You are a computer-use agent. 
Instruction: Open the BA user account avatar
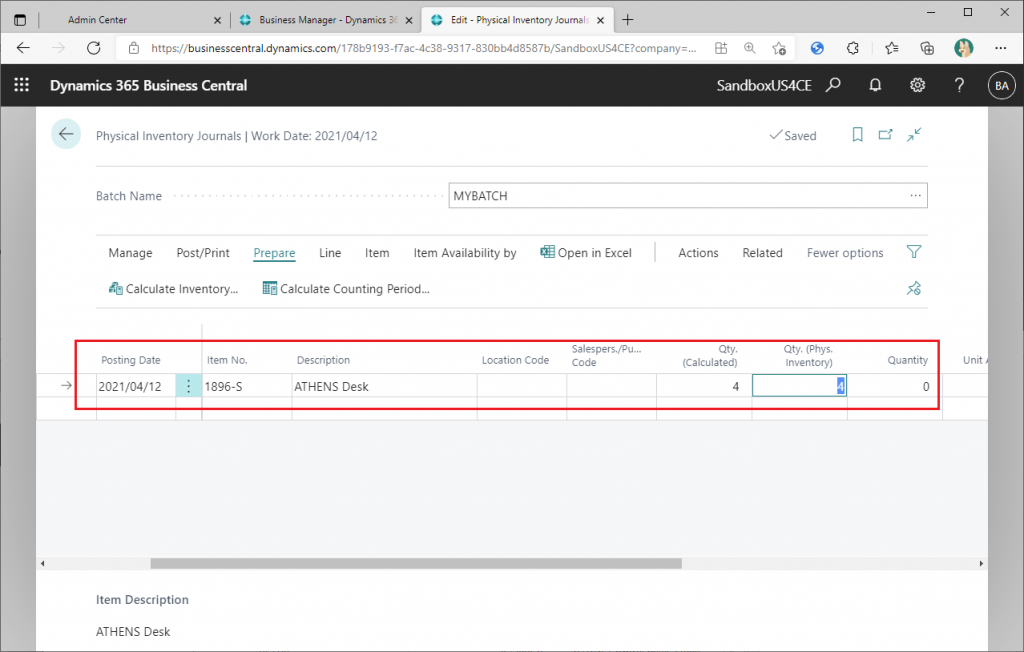click(x=1002, y=86)
